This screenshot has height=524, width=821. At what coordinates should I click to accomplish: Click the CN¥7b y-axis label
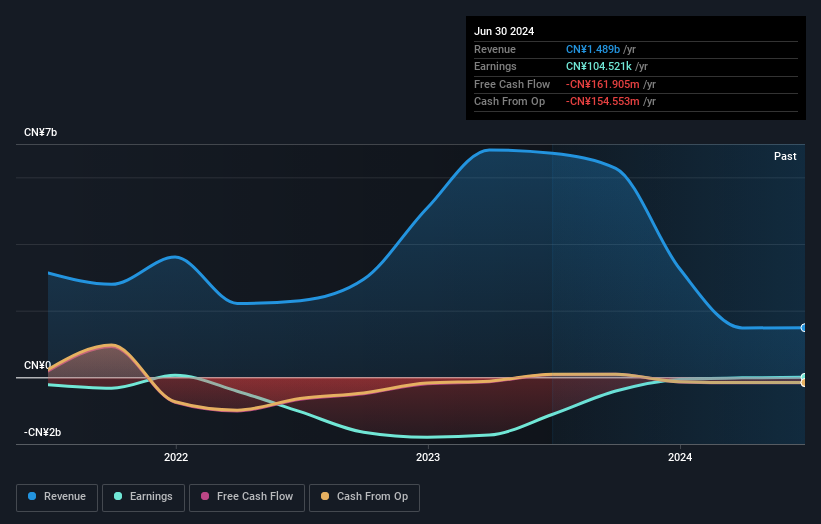tap(40, 132)
